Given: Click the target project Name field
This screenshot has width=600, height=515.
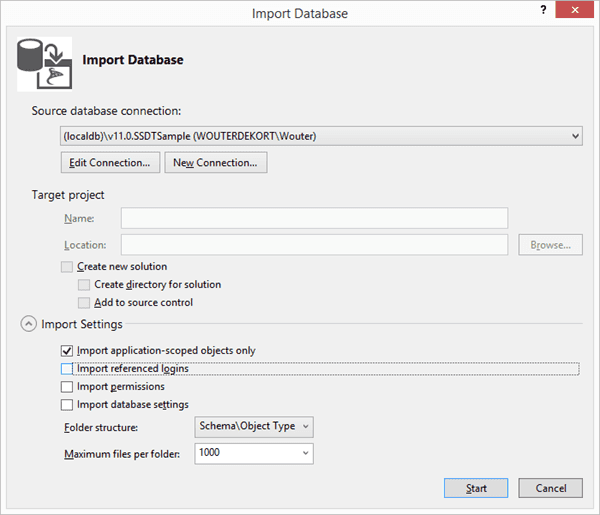Looking at the screenshot, I should 315,218.
